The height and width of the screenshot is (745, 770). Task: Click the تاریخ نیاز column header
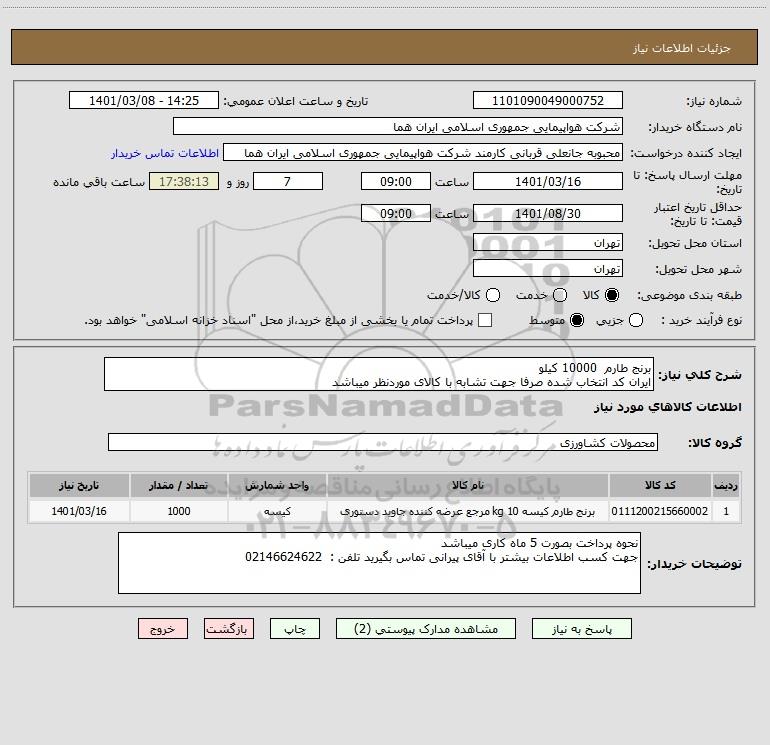79,485
